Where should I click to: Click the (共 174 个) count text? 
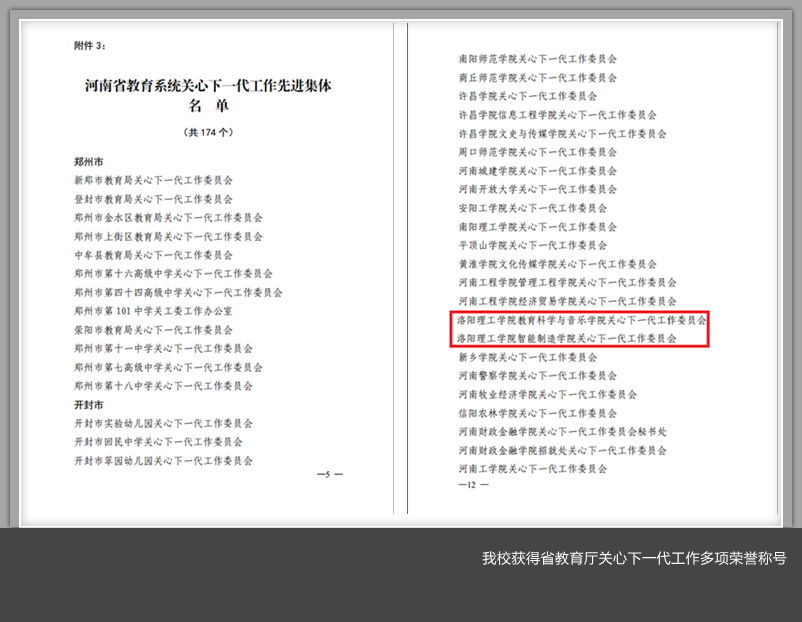click(x=208, y=132)
